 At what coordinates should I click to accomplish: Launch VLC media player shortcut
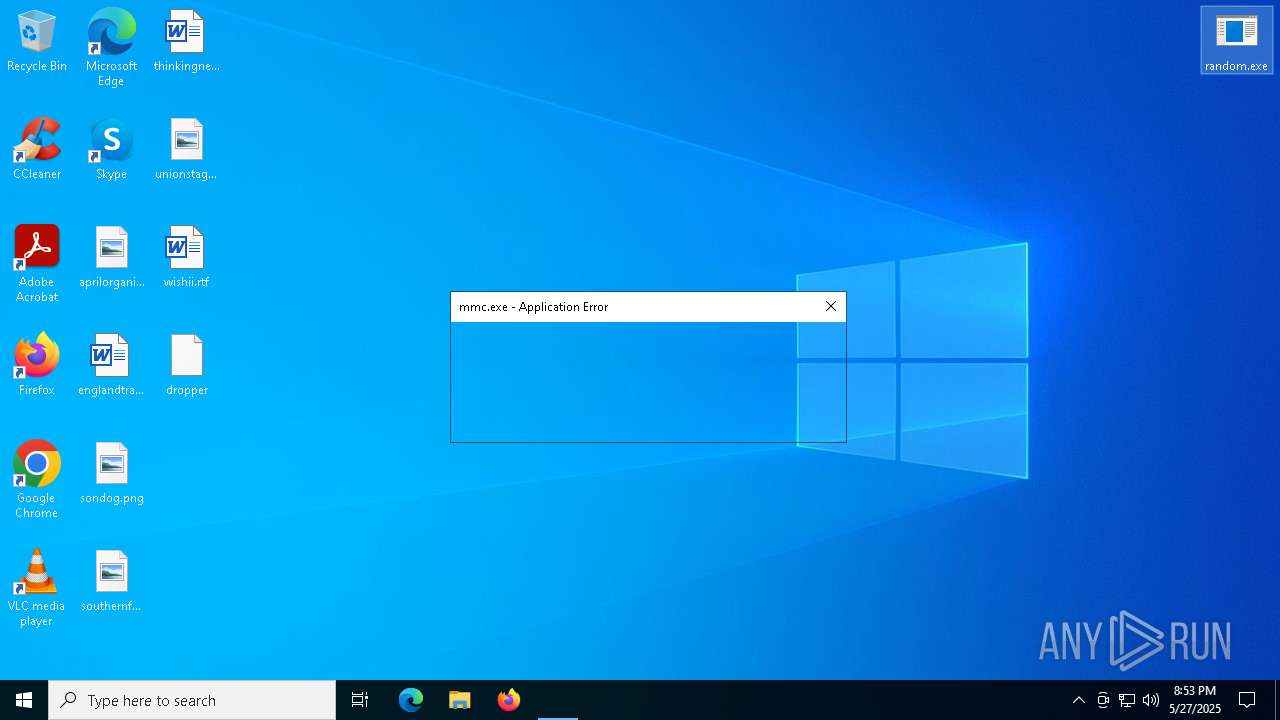coord(37,588)
